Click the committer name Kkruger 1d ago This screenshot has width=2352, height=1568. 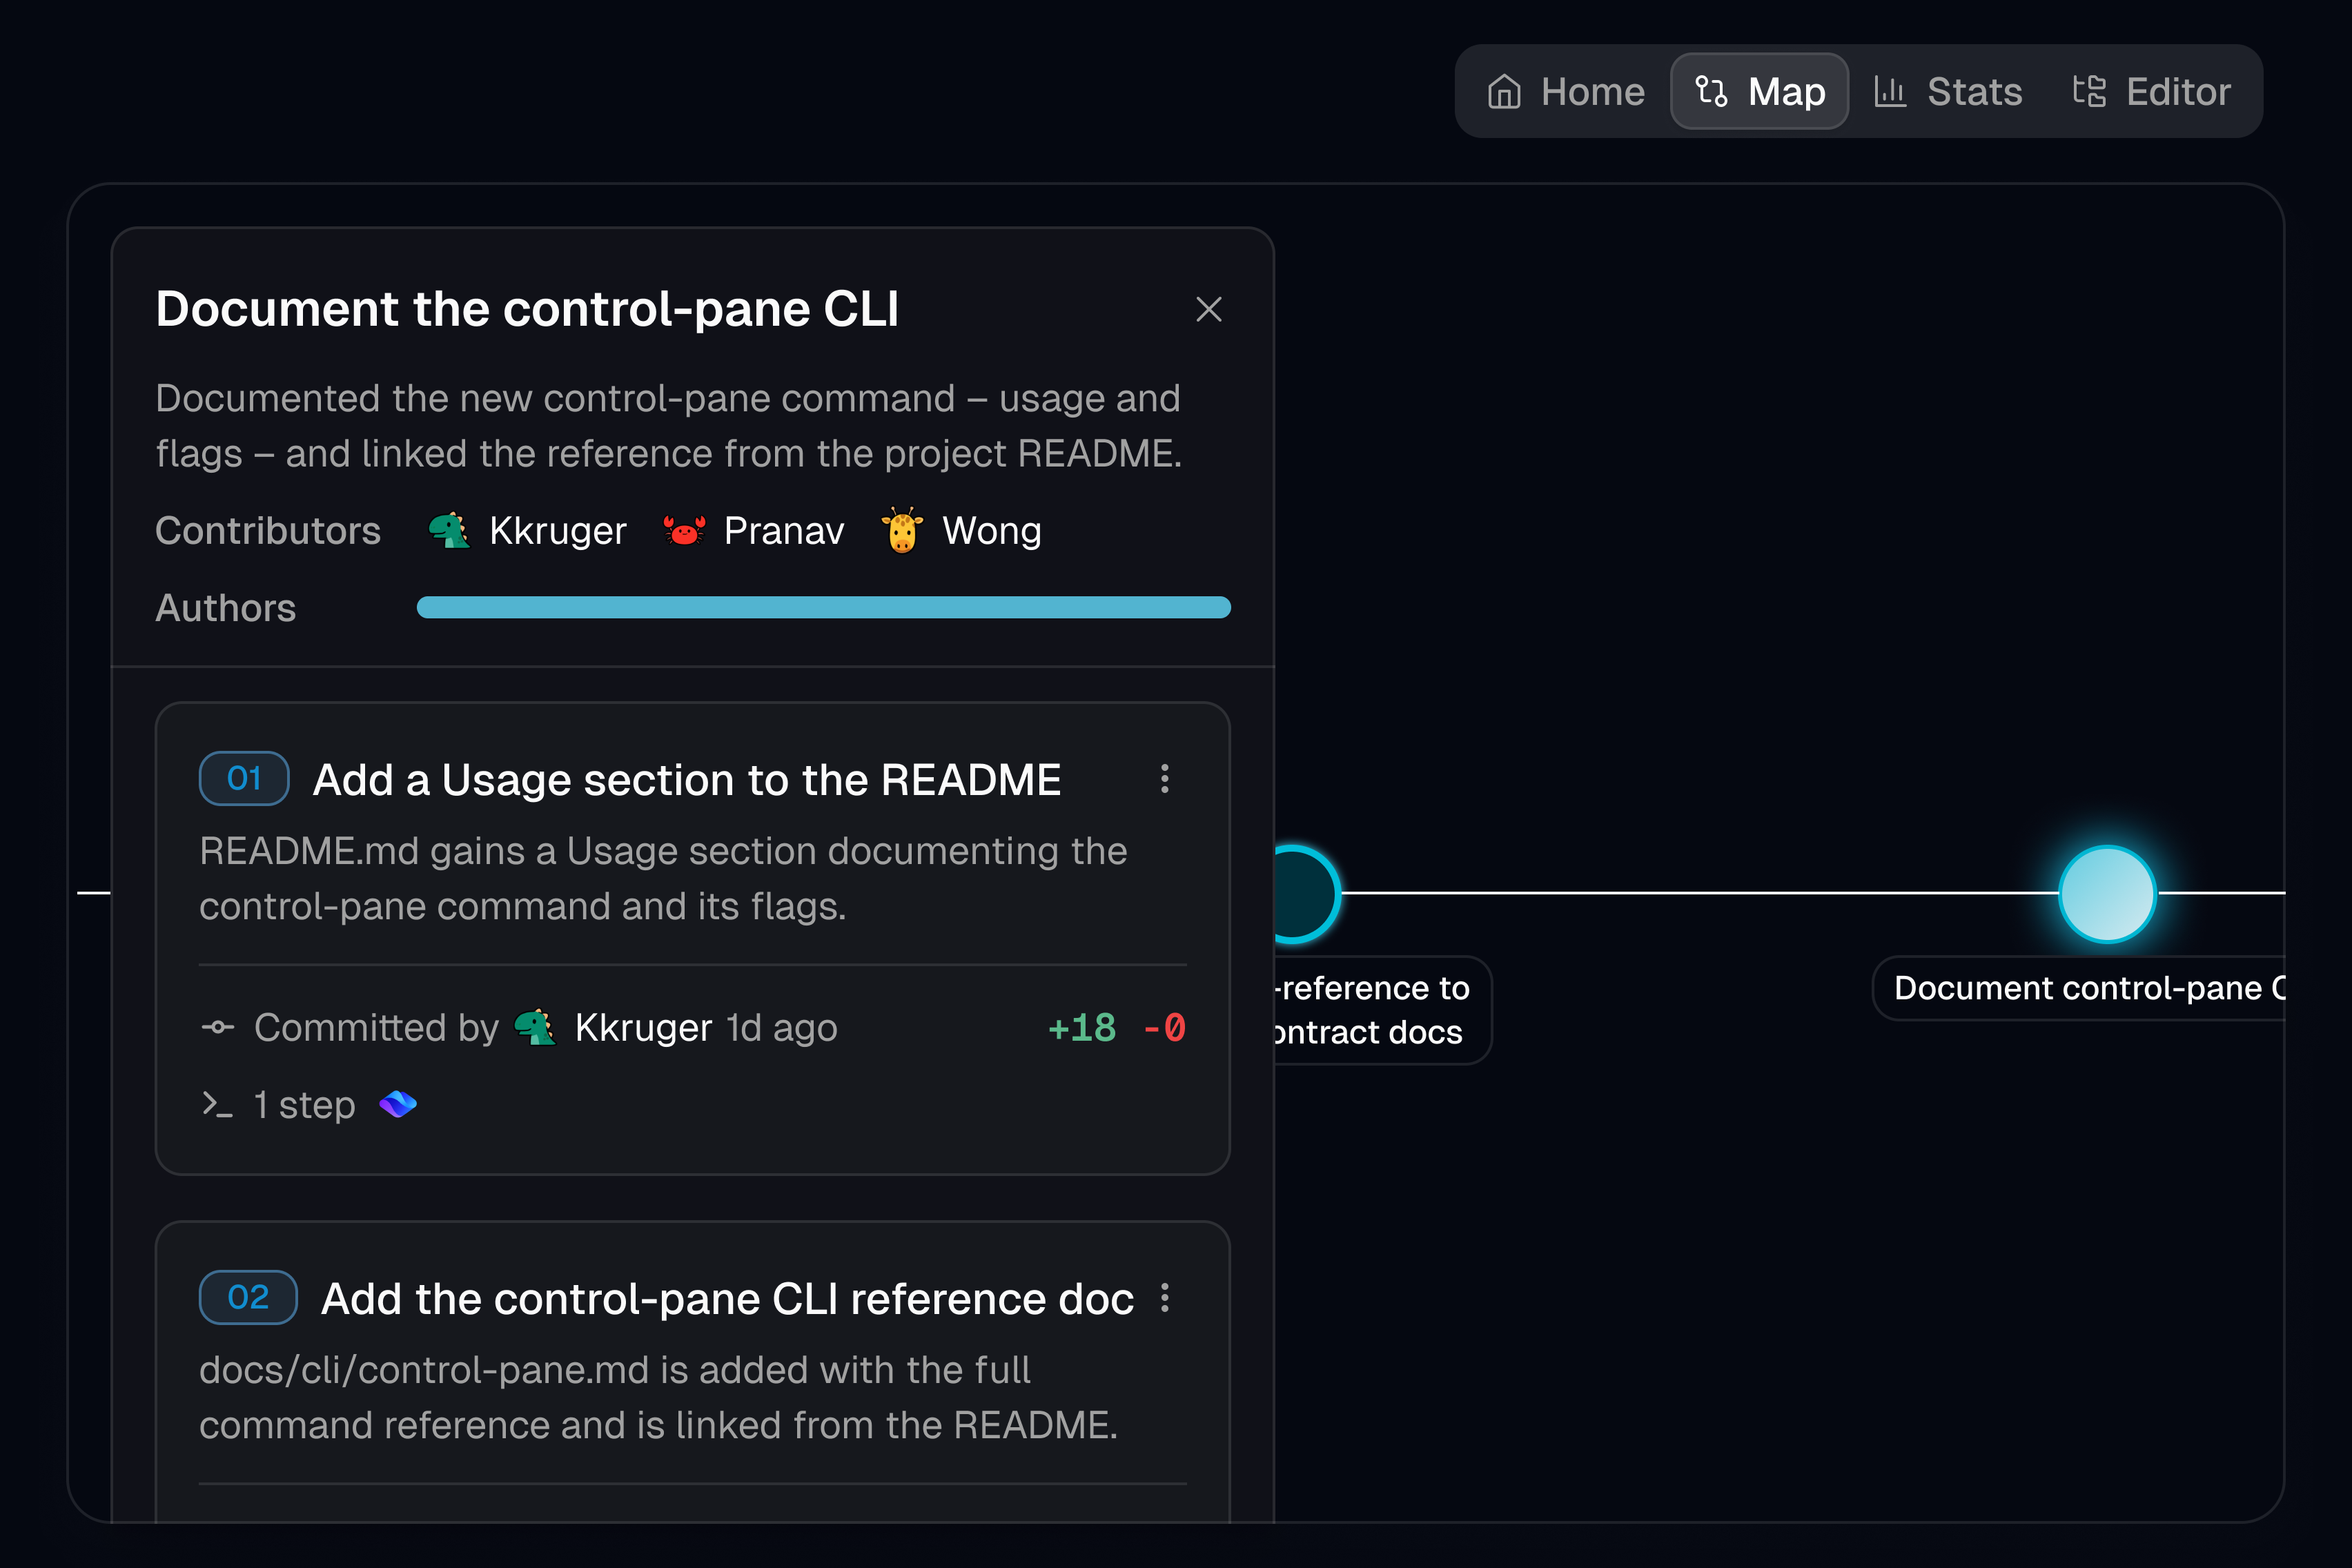pos(706,1028)
